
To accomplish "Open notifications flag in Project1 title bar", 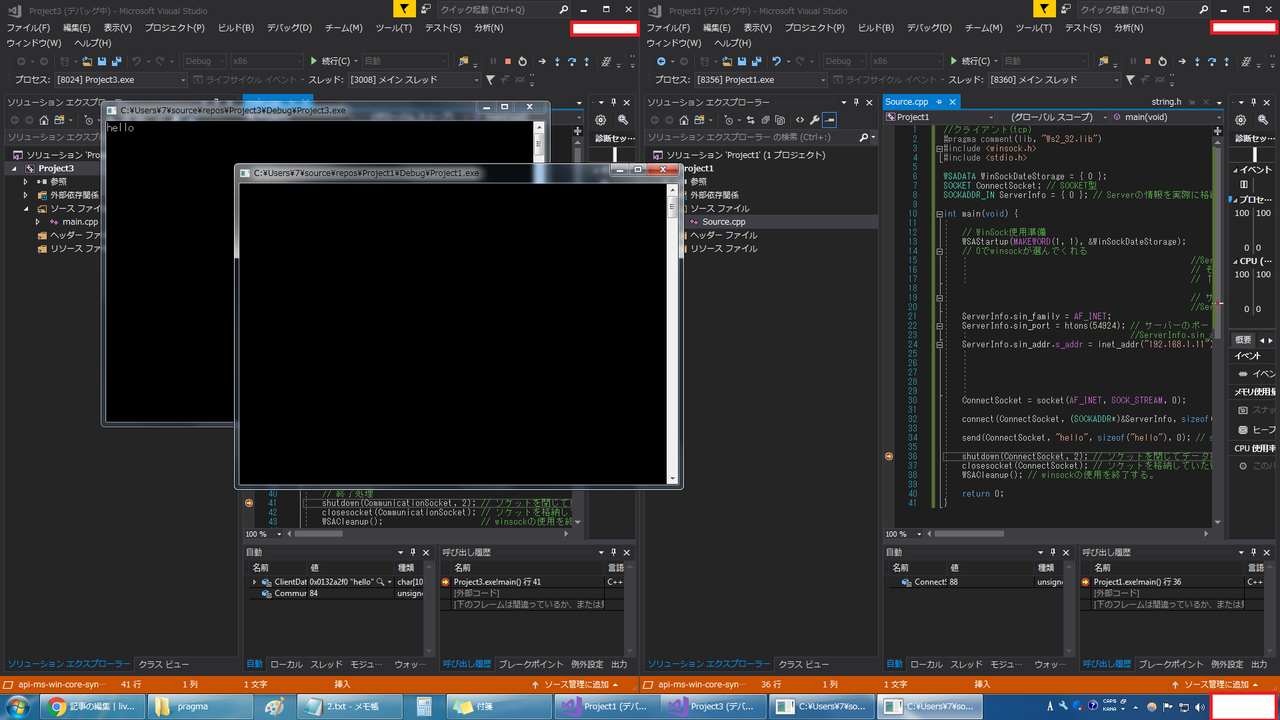I will pos(1042,9).
